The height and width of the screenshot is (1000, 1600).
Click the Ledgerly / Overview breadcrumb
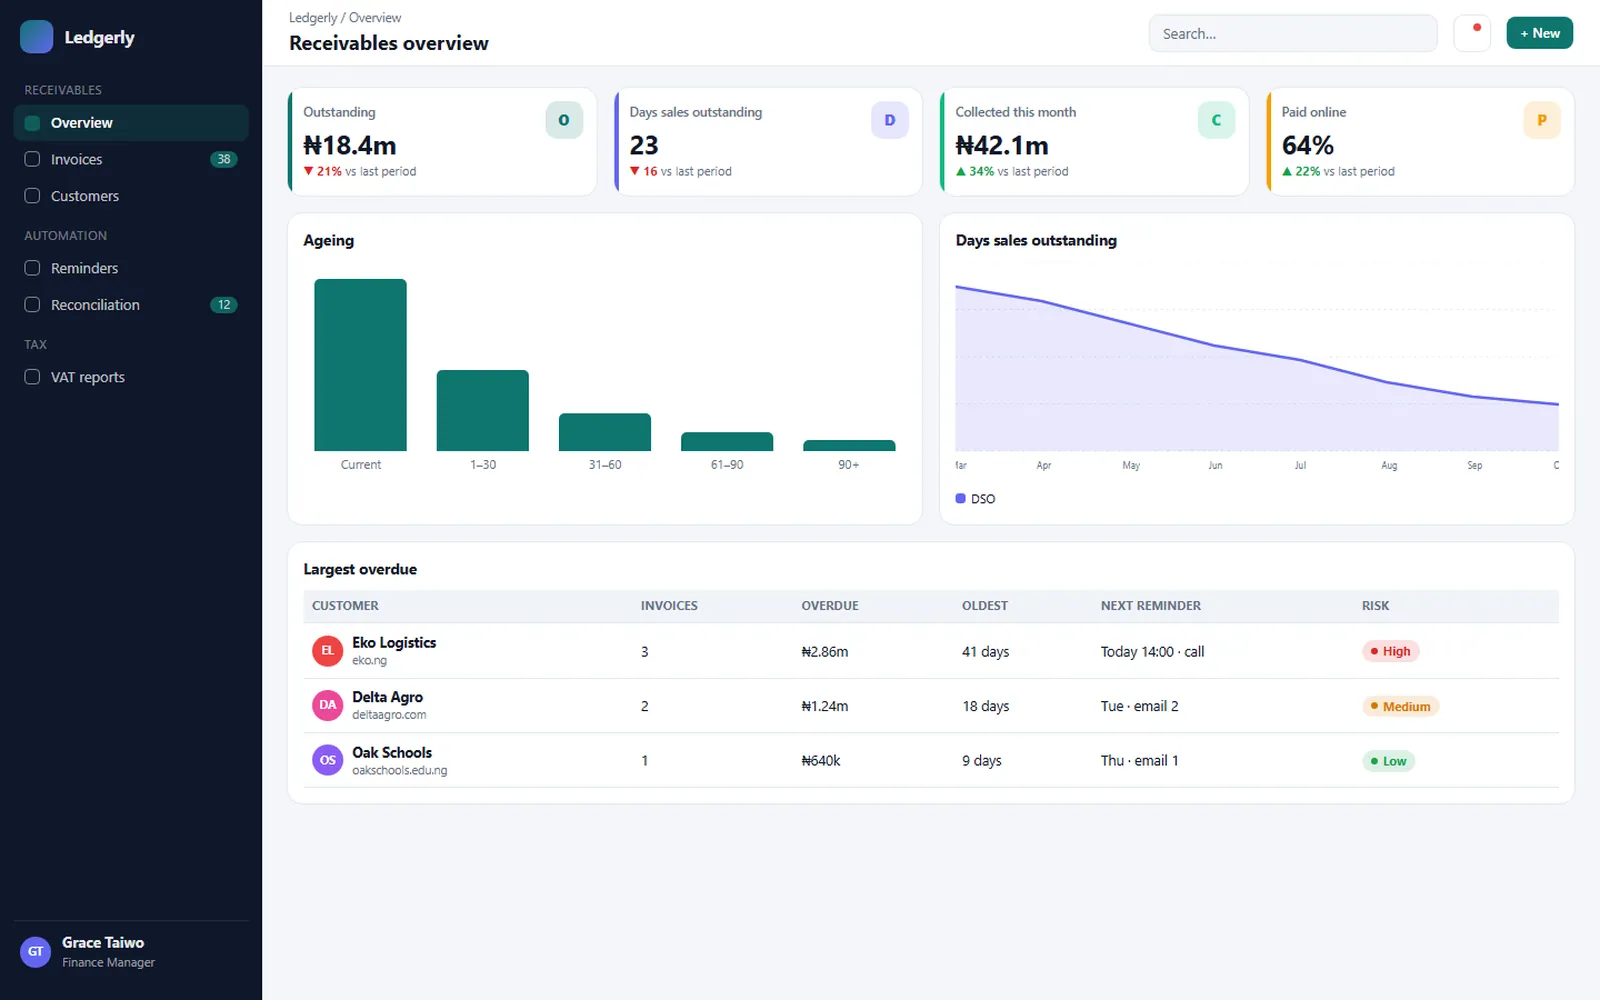click(345, 18)
